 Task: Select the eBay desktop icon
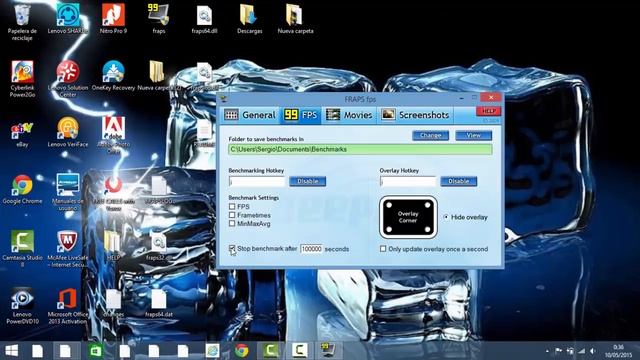[22, 134]
